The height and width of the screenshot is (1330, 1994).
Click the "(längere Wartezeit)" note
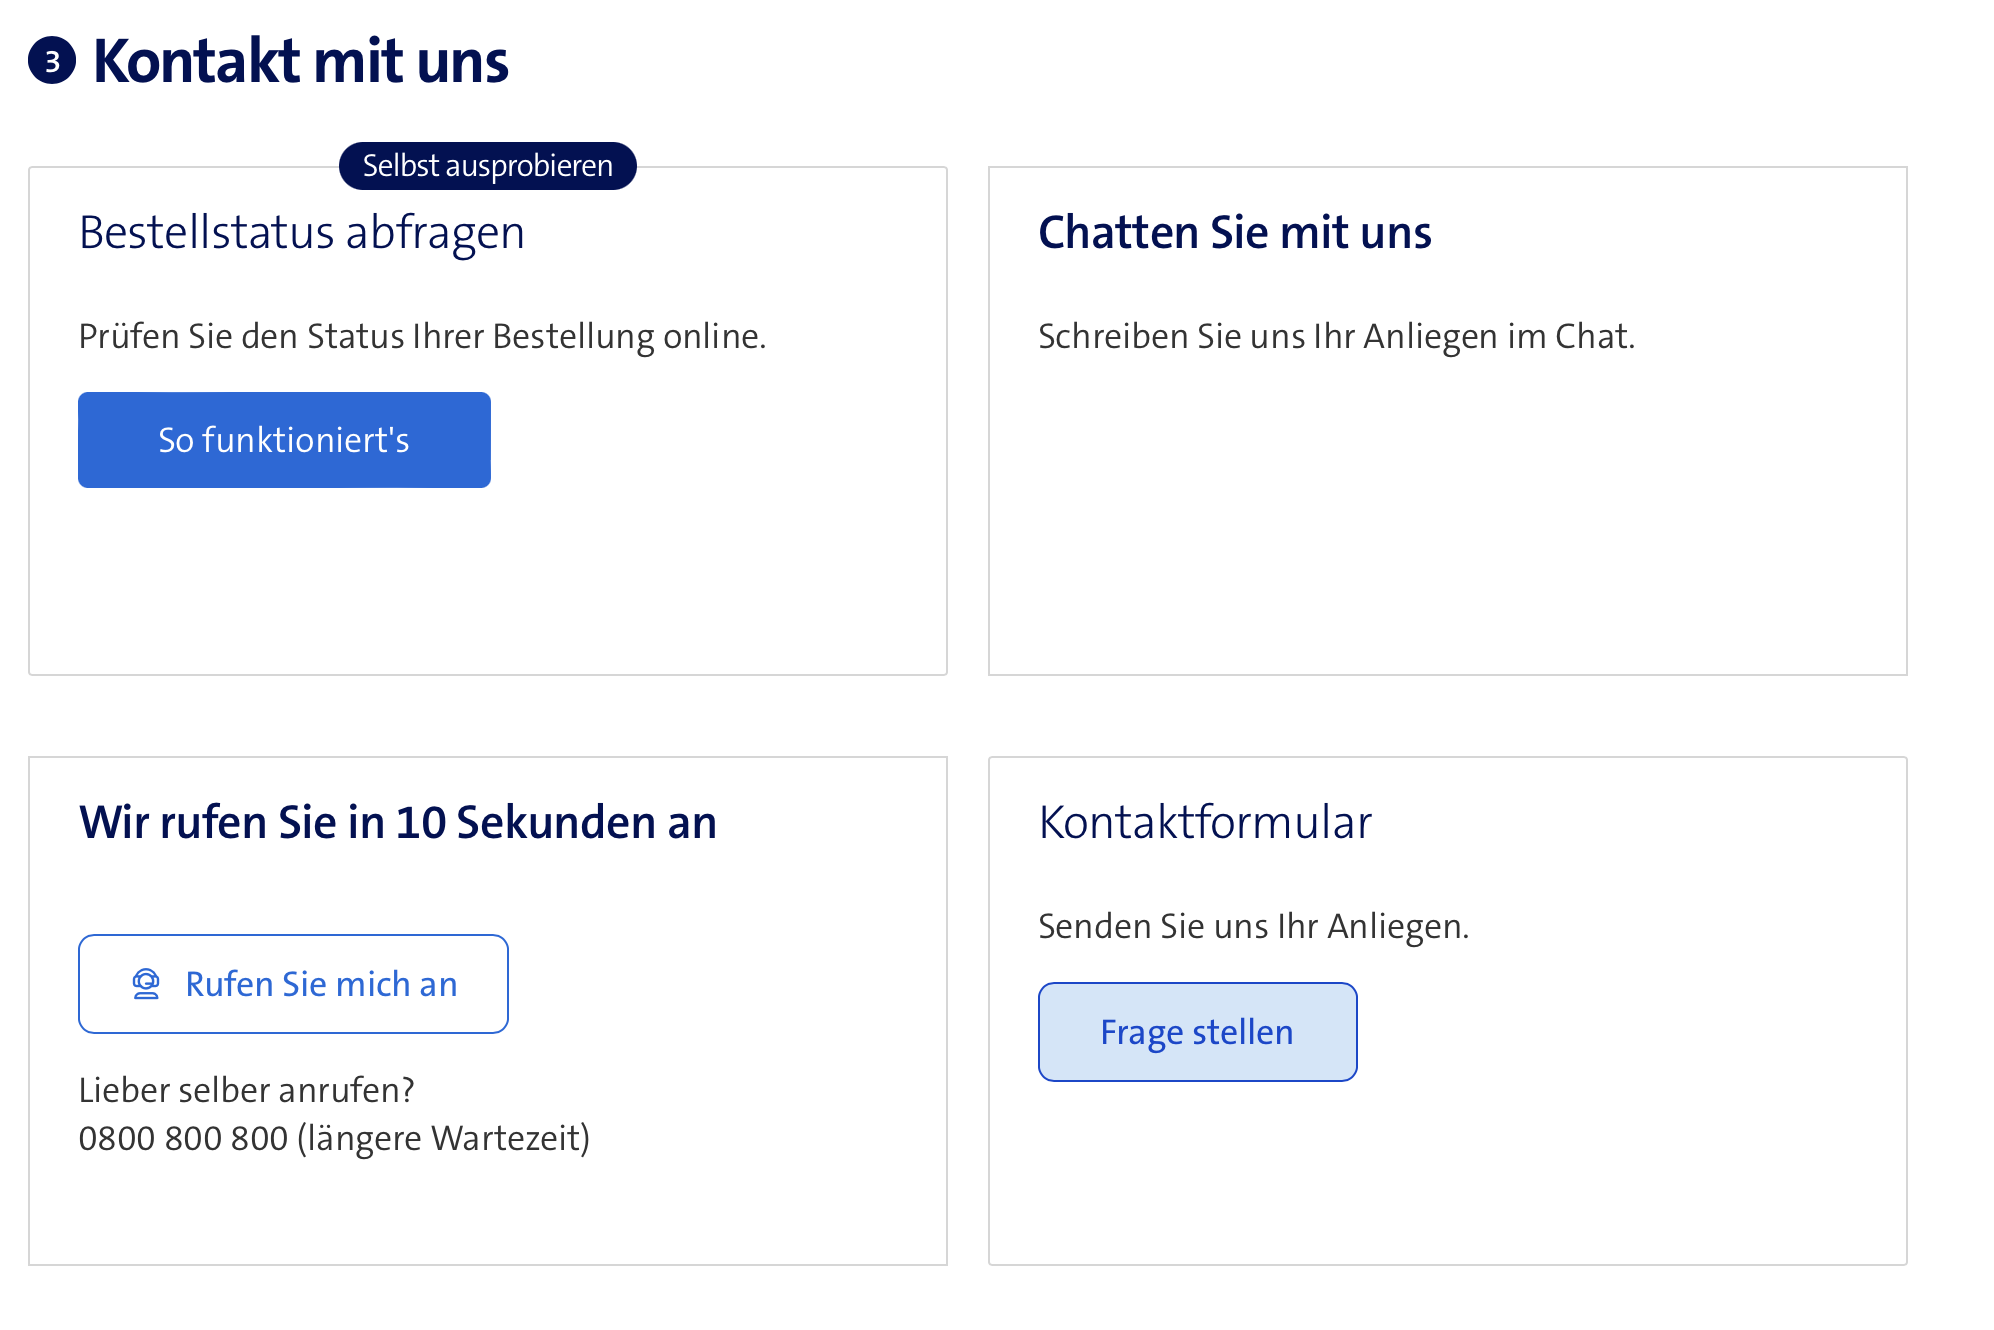coord(443,1138)
